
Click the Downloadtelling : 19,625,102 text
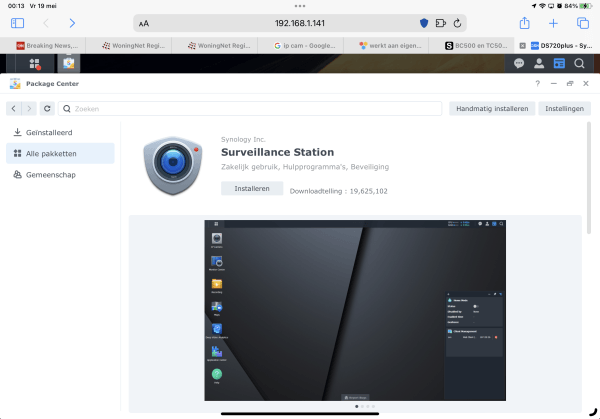tap(338, 191)
